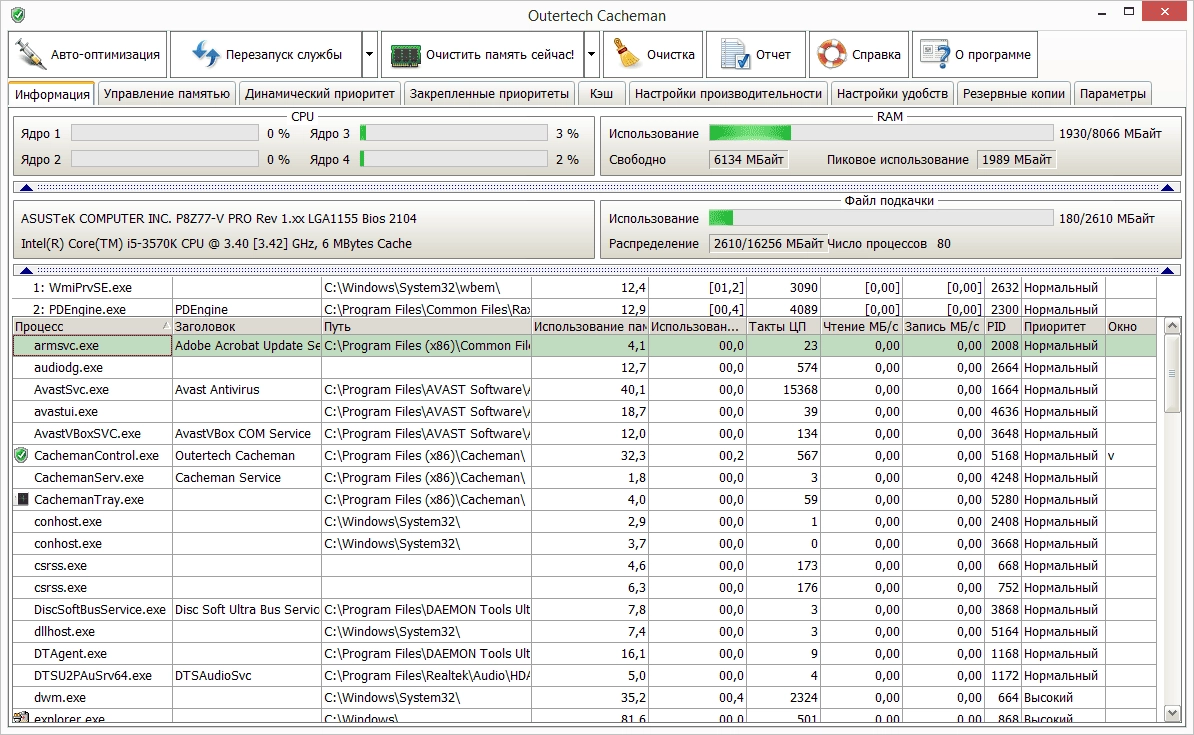Sort by the Путь column header
The image size is (1194, 735).
pyautogui.click(x=426, y=326)
